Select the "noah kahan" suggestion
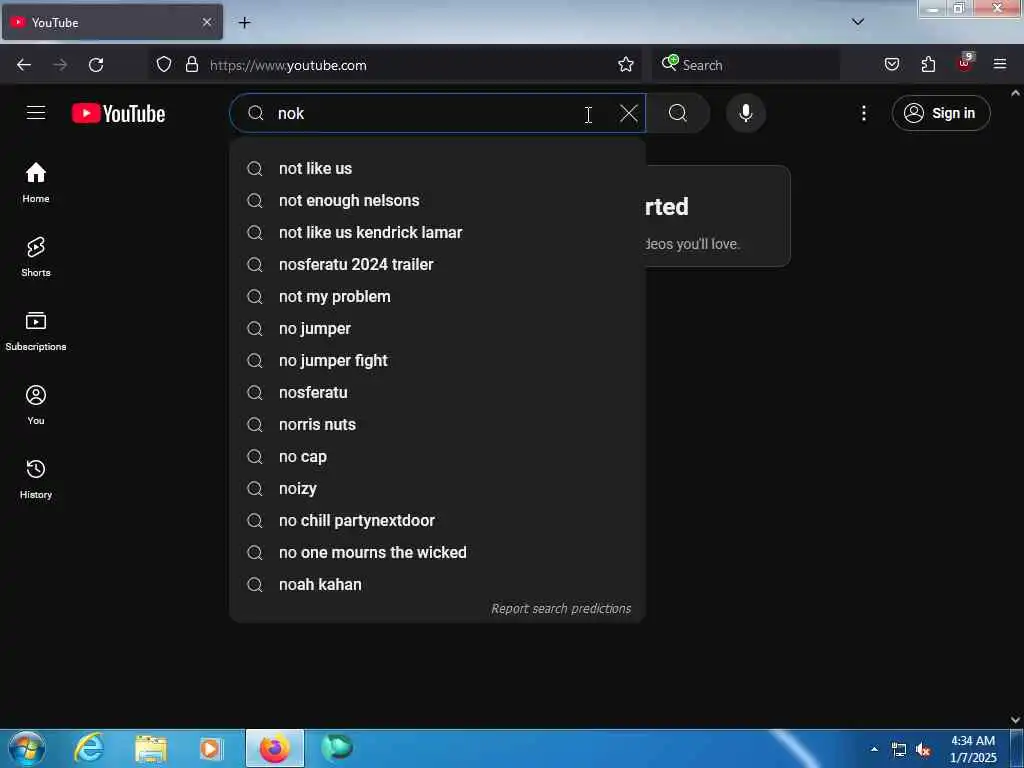Viewport: 1024px width, 768px height. pos(438,584)
